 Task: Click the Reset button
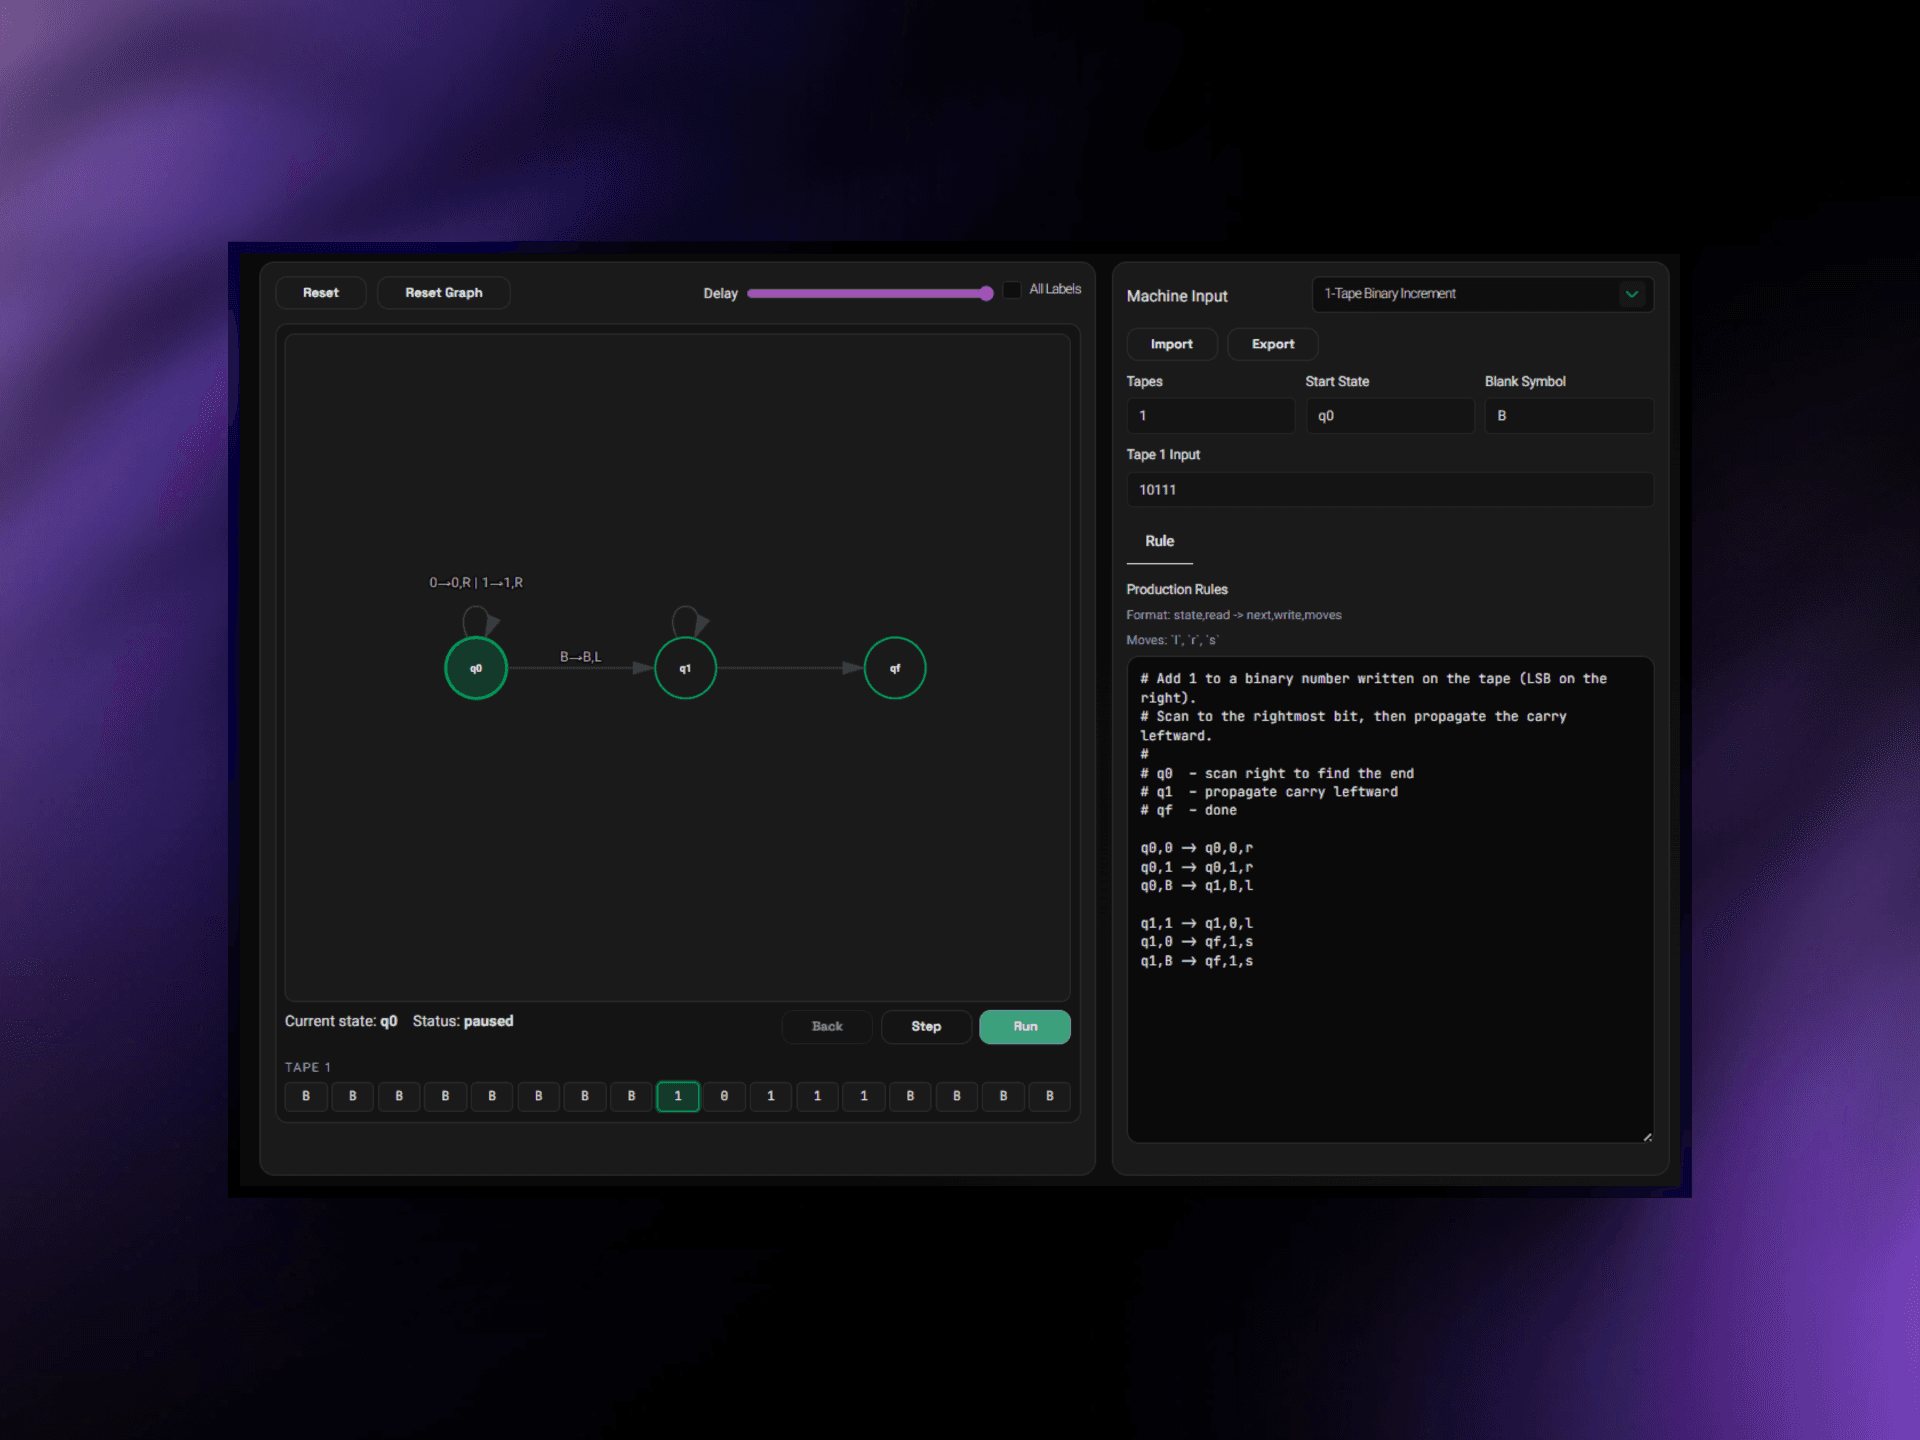(320, 292)
